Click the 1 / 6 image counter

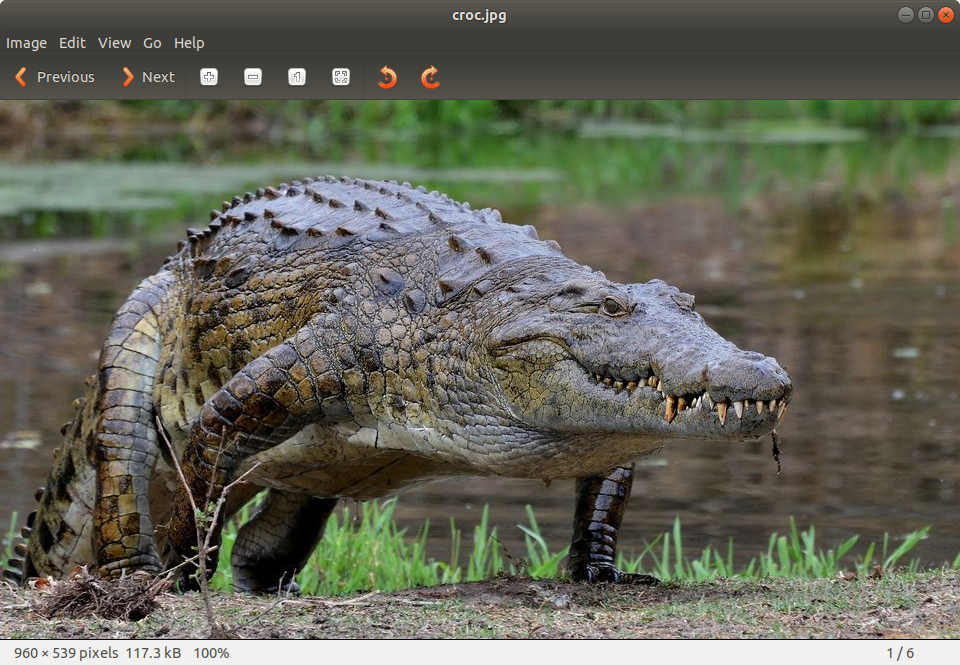900,653
